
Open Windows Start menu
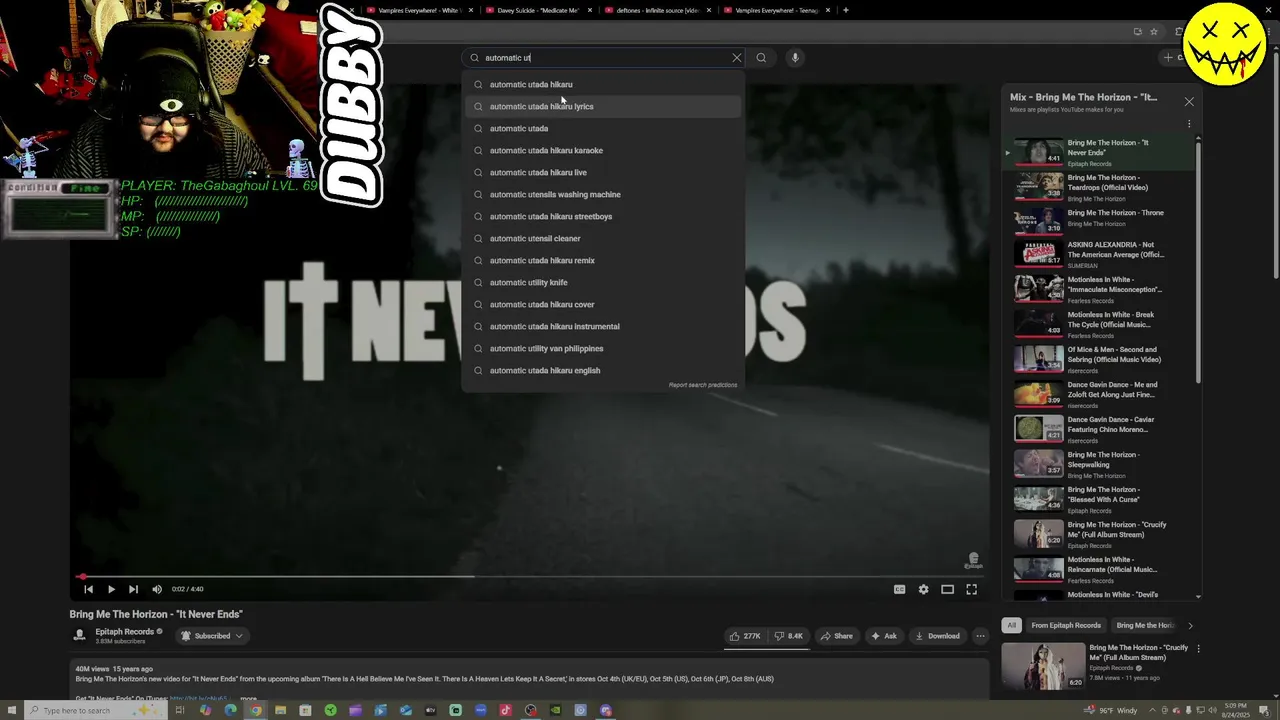[x=11, y=711]
